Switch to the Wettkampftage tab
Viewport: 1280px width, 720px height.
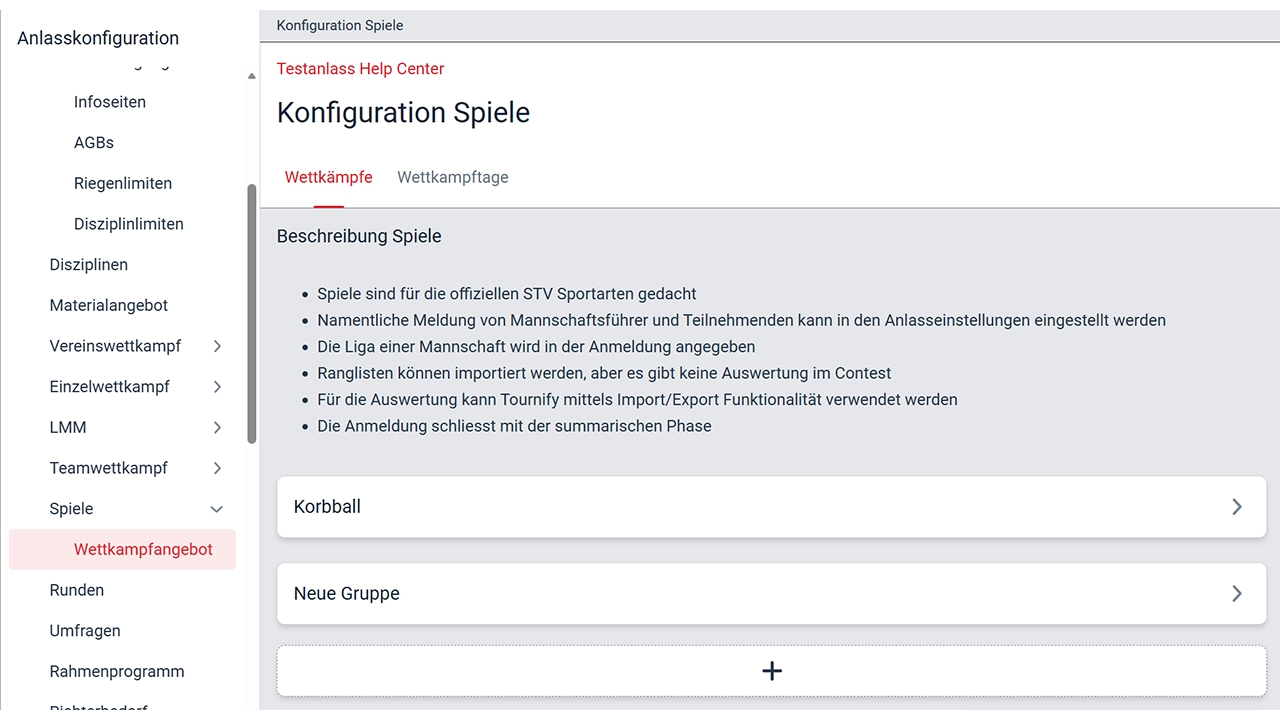coord(453,177)
